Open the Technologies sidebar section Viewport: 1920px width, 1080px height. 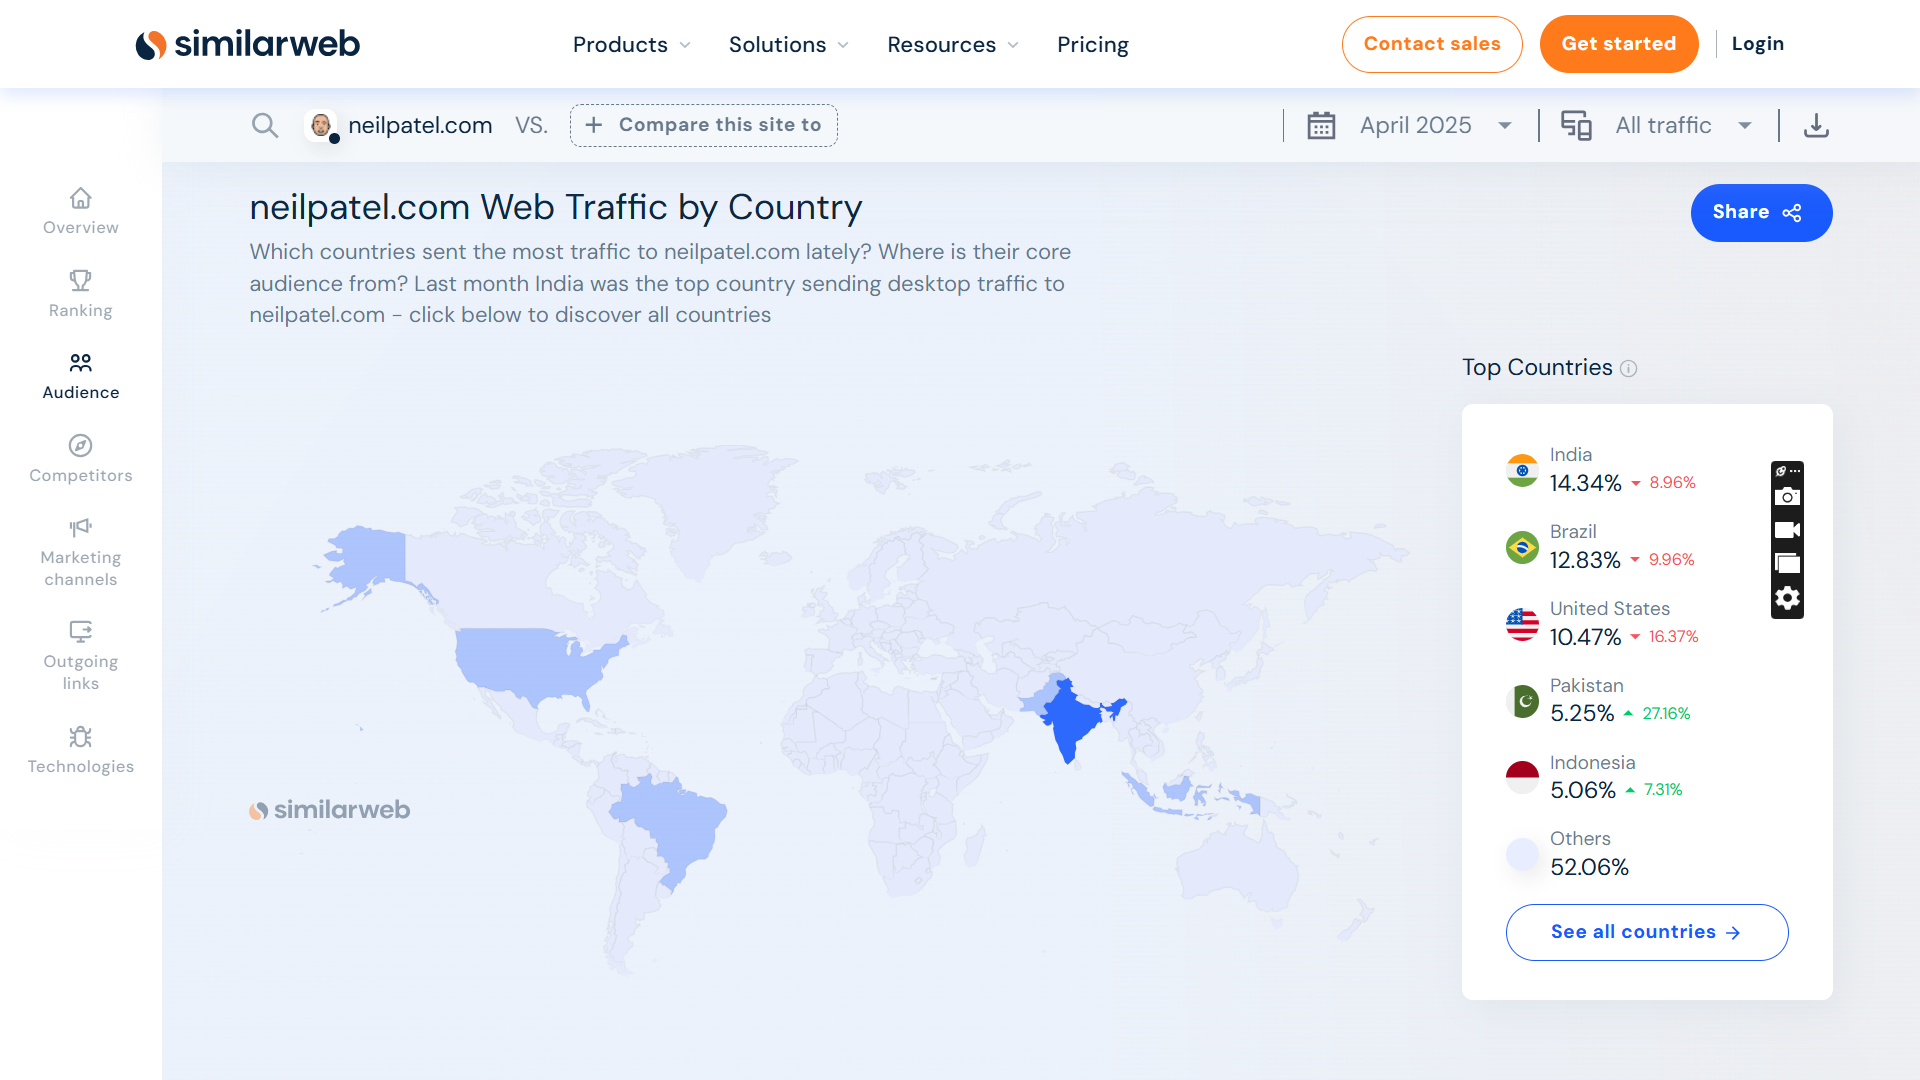click(x=81, y=750)
